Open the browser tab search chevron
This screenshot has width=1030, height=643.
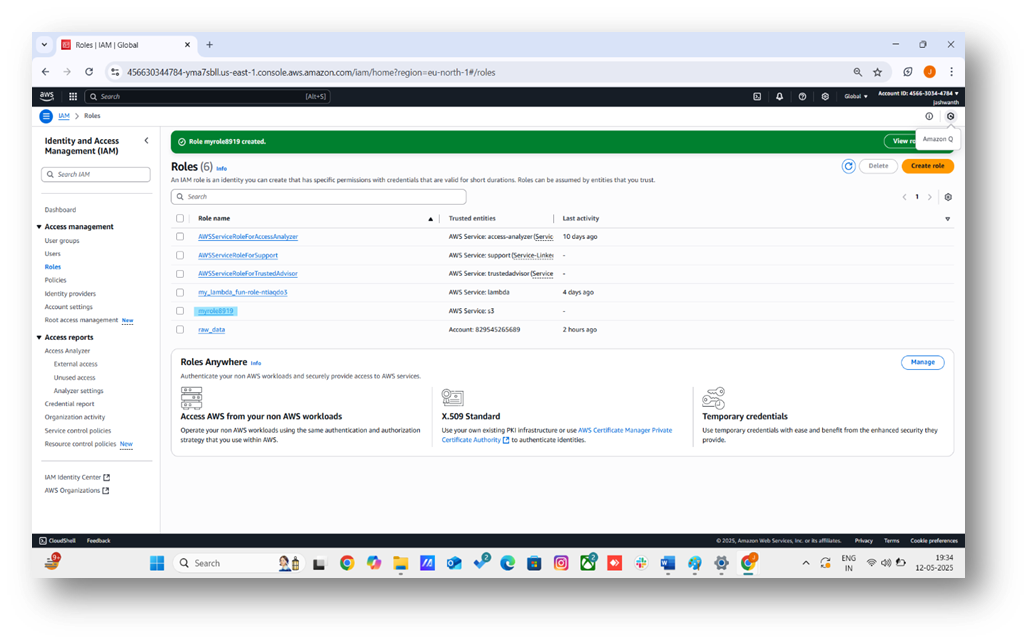coord(44,45)
